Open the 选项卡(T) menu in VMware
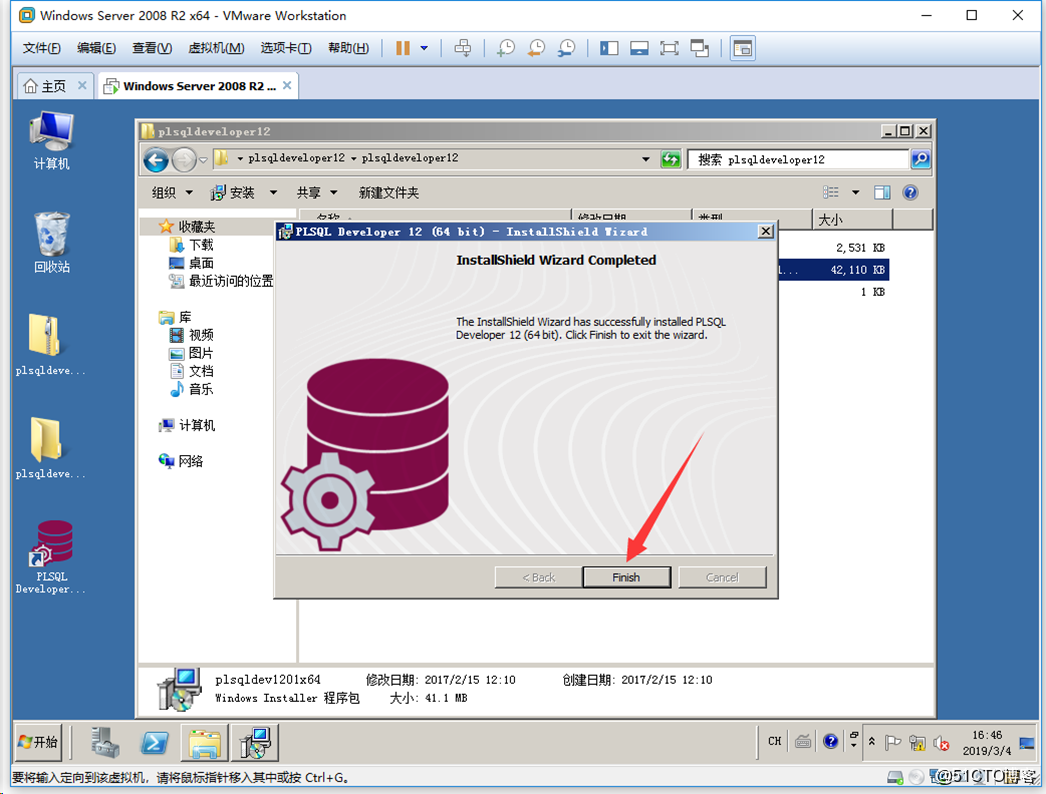 pos(286,48)
